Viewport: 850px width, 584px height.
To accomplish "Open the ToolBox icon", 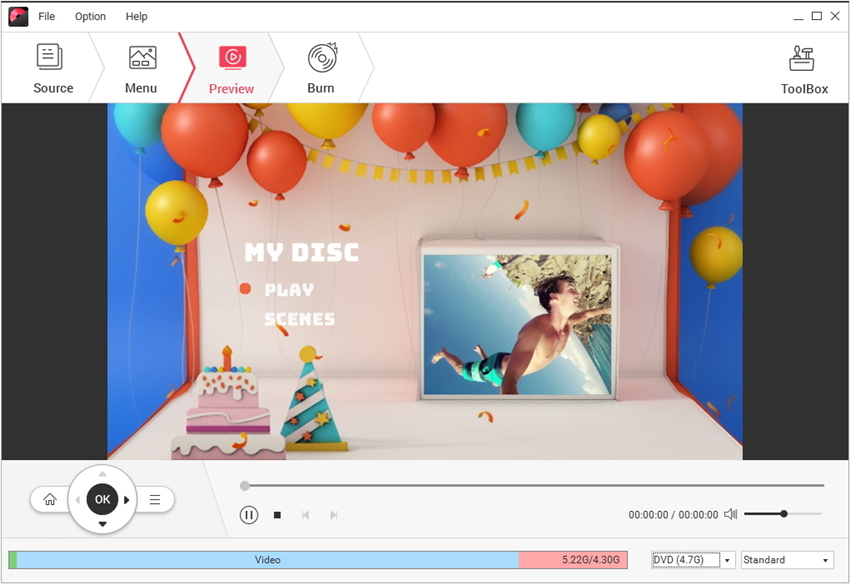I will click(x=803, y=59).
